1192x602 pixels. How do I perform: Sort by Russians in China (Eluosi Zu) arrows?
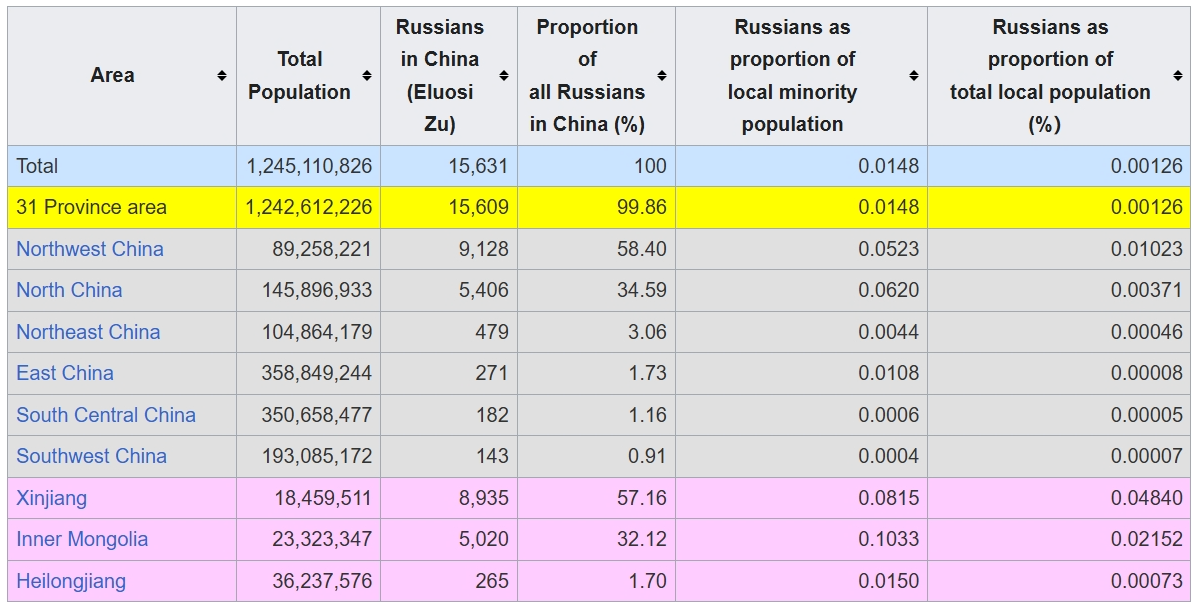click(x=504, y=76)
